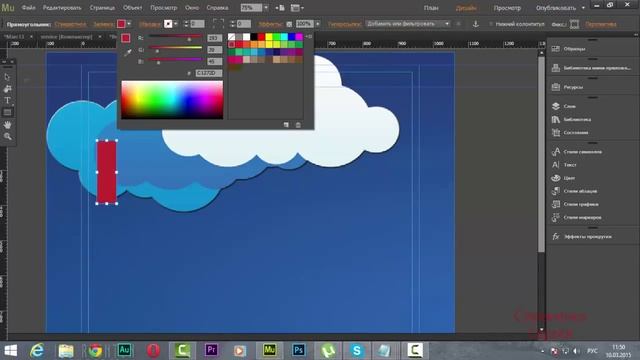The width and height of the screenshot is (640, 360).
Task: Click the red rectangle on the canvas
Action: click(107, 172)
